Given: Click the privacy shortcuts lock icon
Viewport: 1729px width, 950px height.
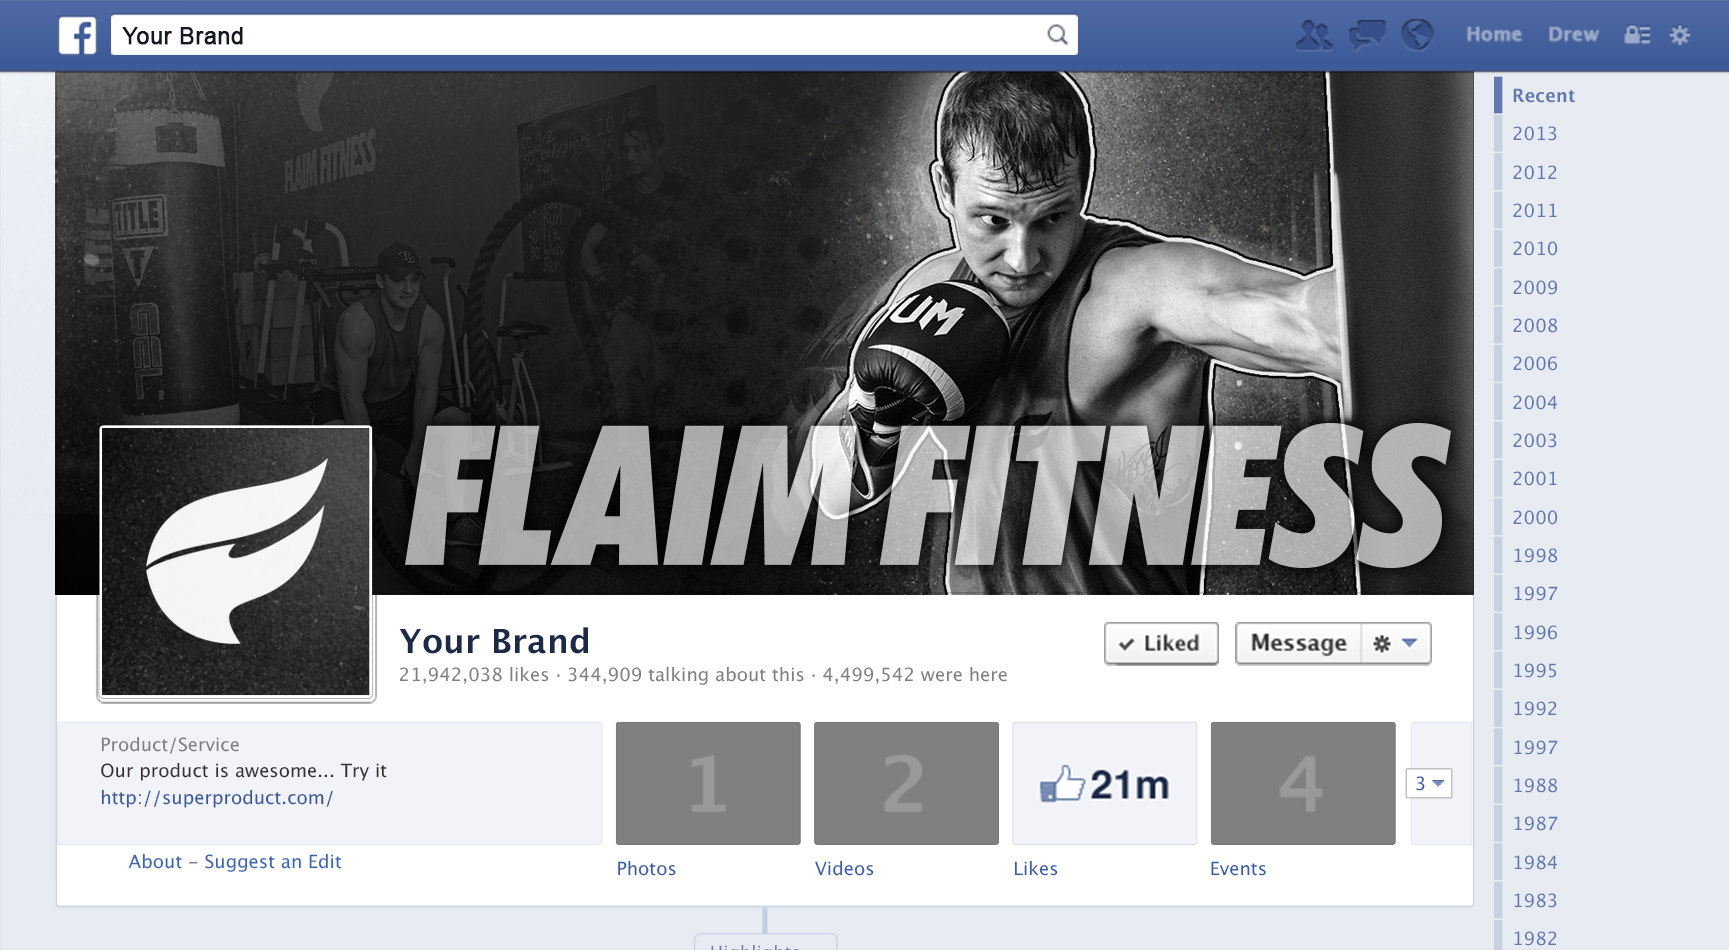Looking at the screenshot, I should tap(1637, 36).
